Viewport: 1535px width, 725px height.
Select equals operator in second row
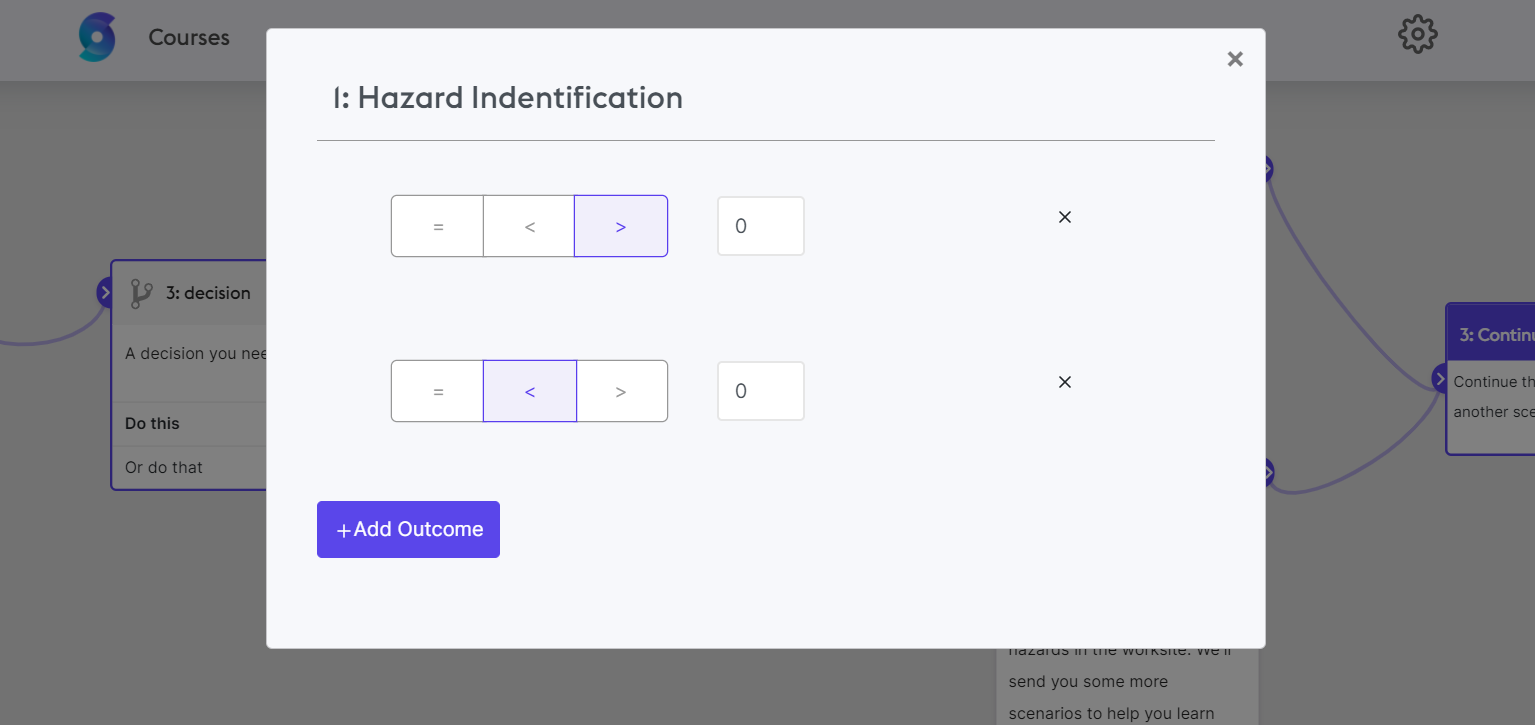438,391
